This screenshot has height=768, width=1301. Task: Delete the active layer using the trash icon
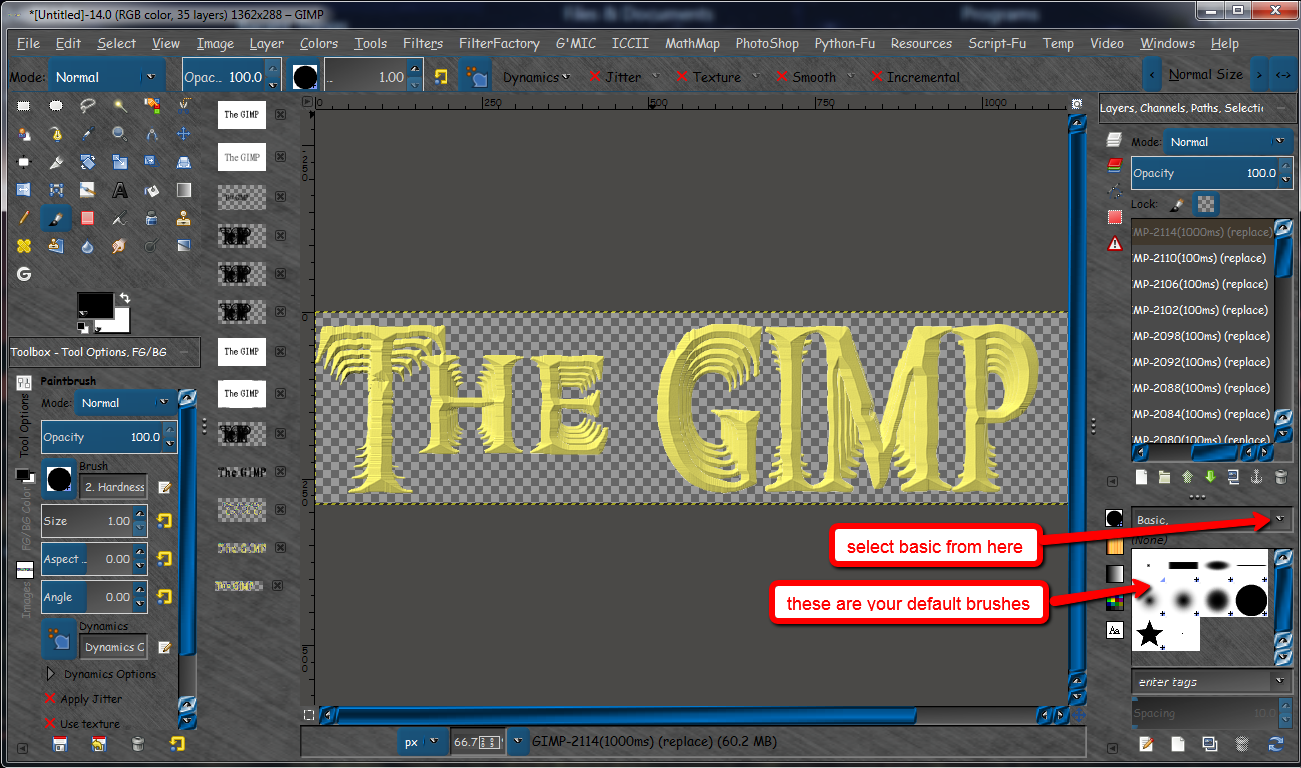click(x=1281, y=477)
